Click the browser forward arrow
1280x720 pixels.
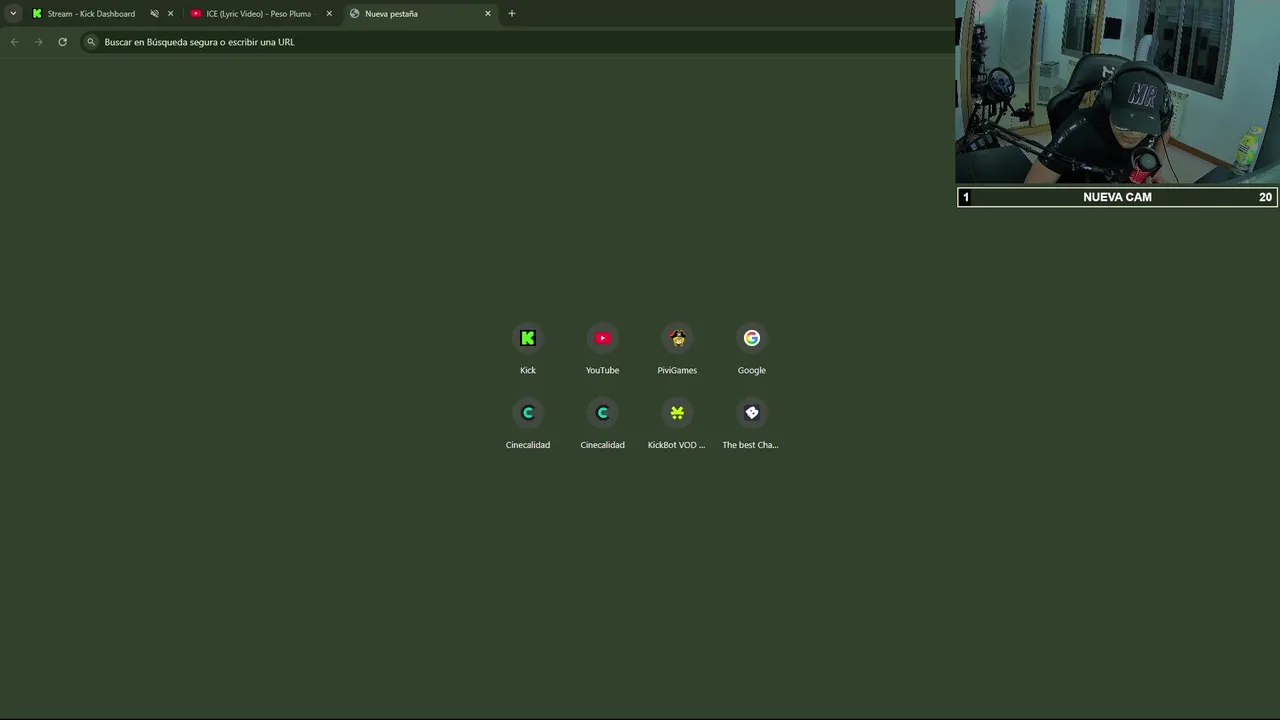tap(38, 42)
